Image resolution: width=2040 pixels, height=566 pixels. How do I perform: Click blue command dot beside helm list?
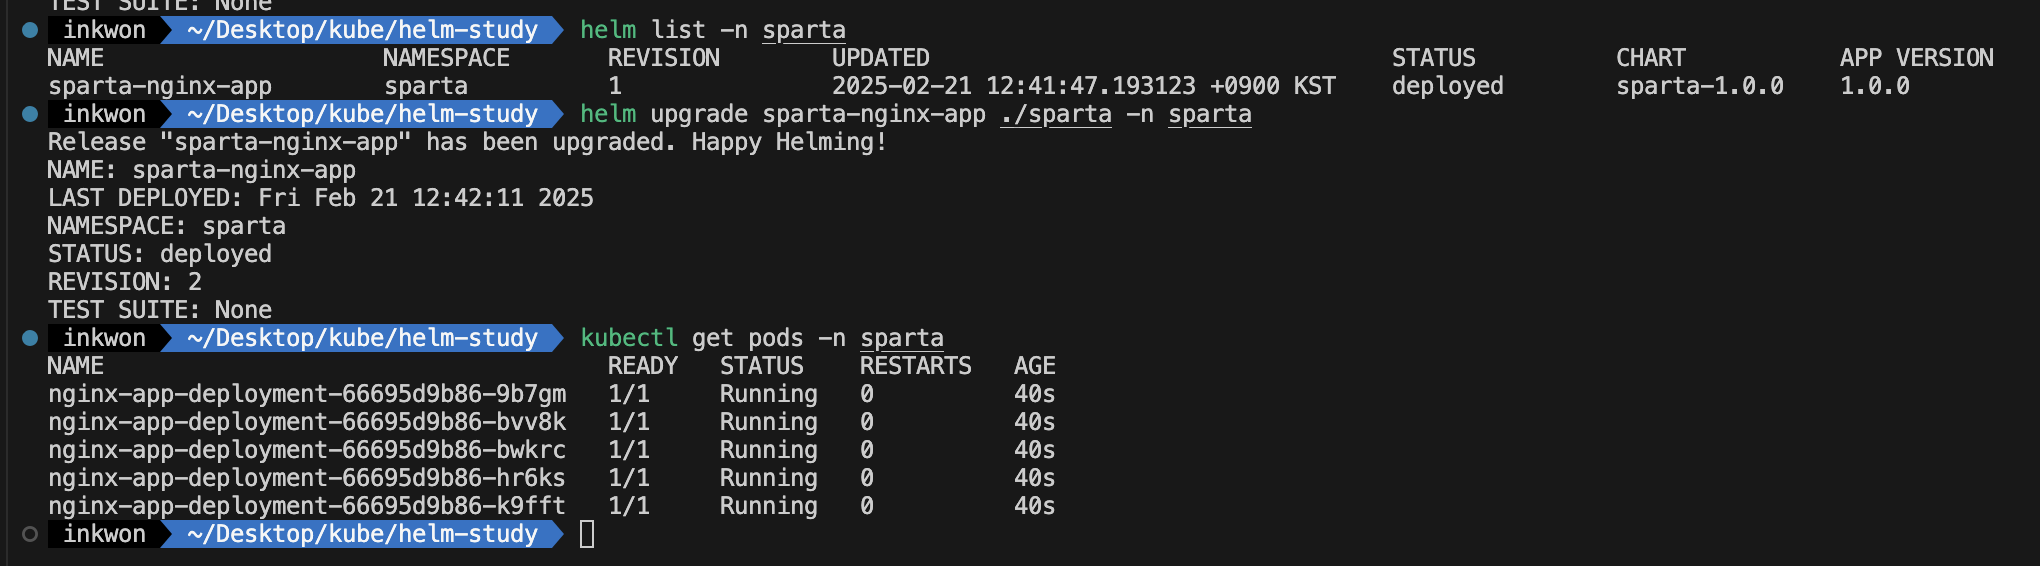[30, 30]
